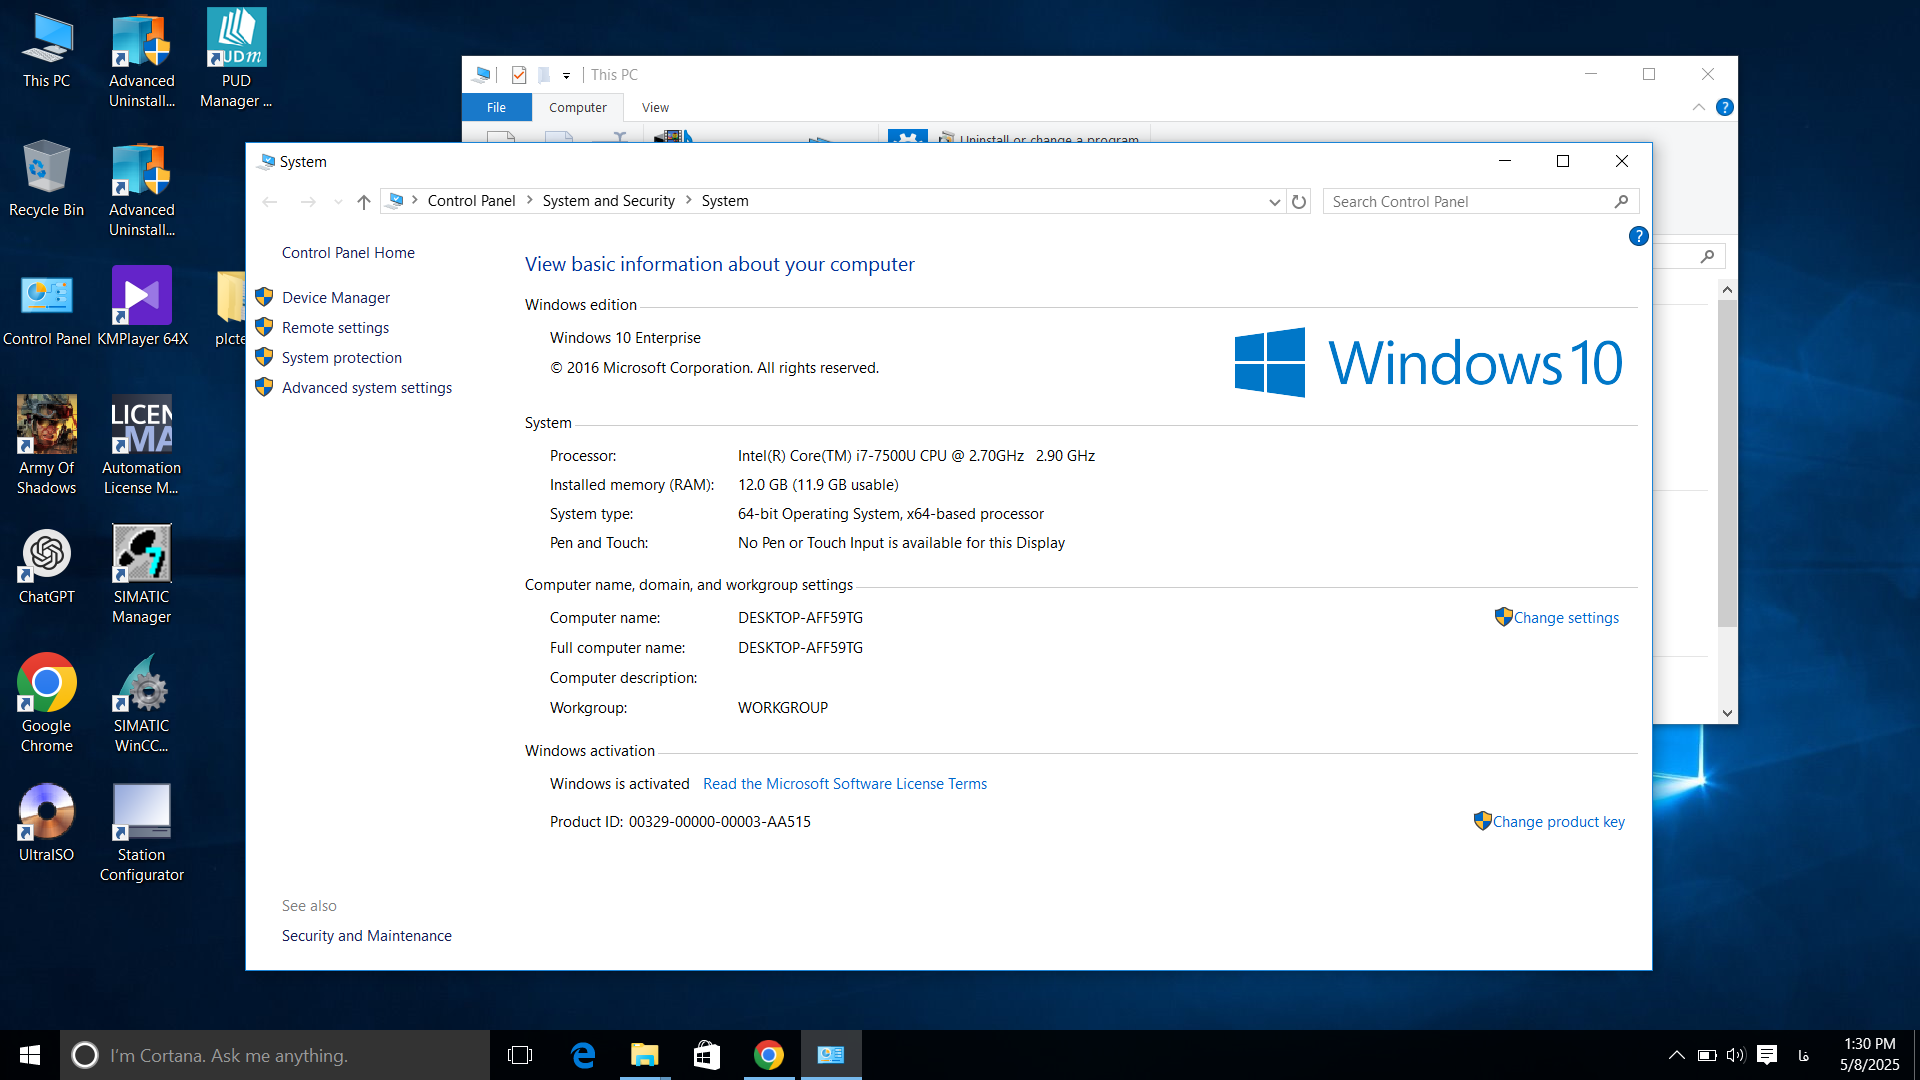Click the Control Panel taskbar button
Image resolution: width=1920 pixels, height=1080 pixels.
pyautogui.click(x=831, y=1055)
